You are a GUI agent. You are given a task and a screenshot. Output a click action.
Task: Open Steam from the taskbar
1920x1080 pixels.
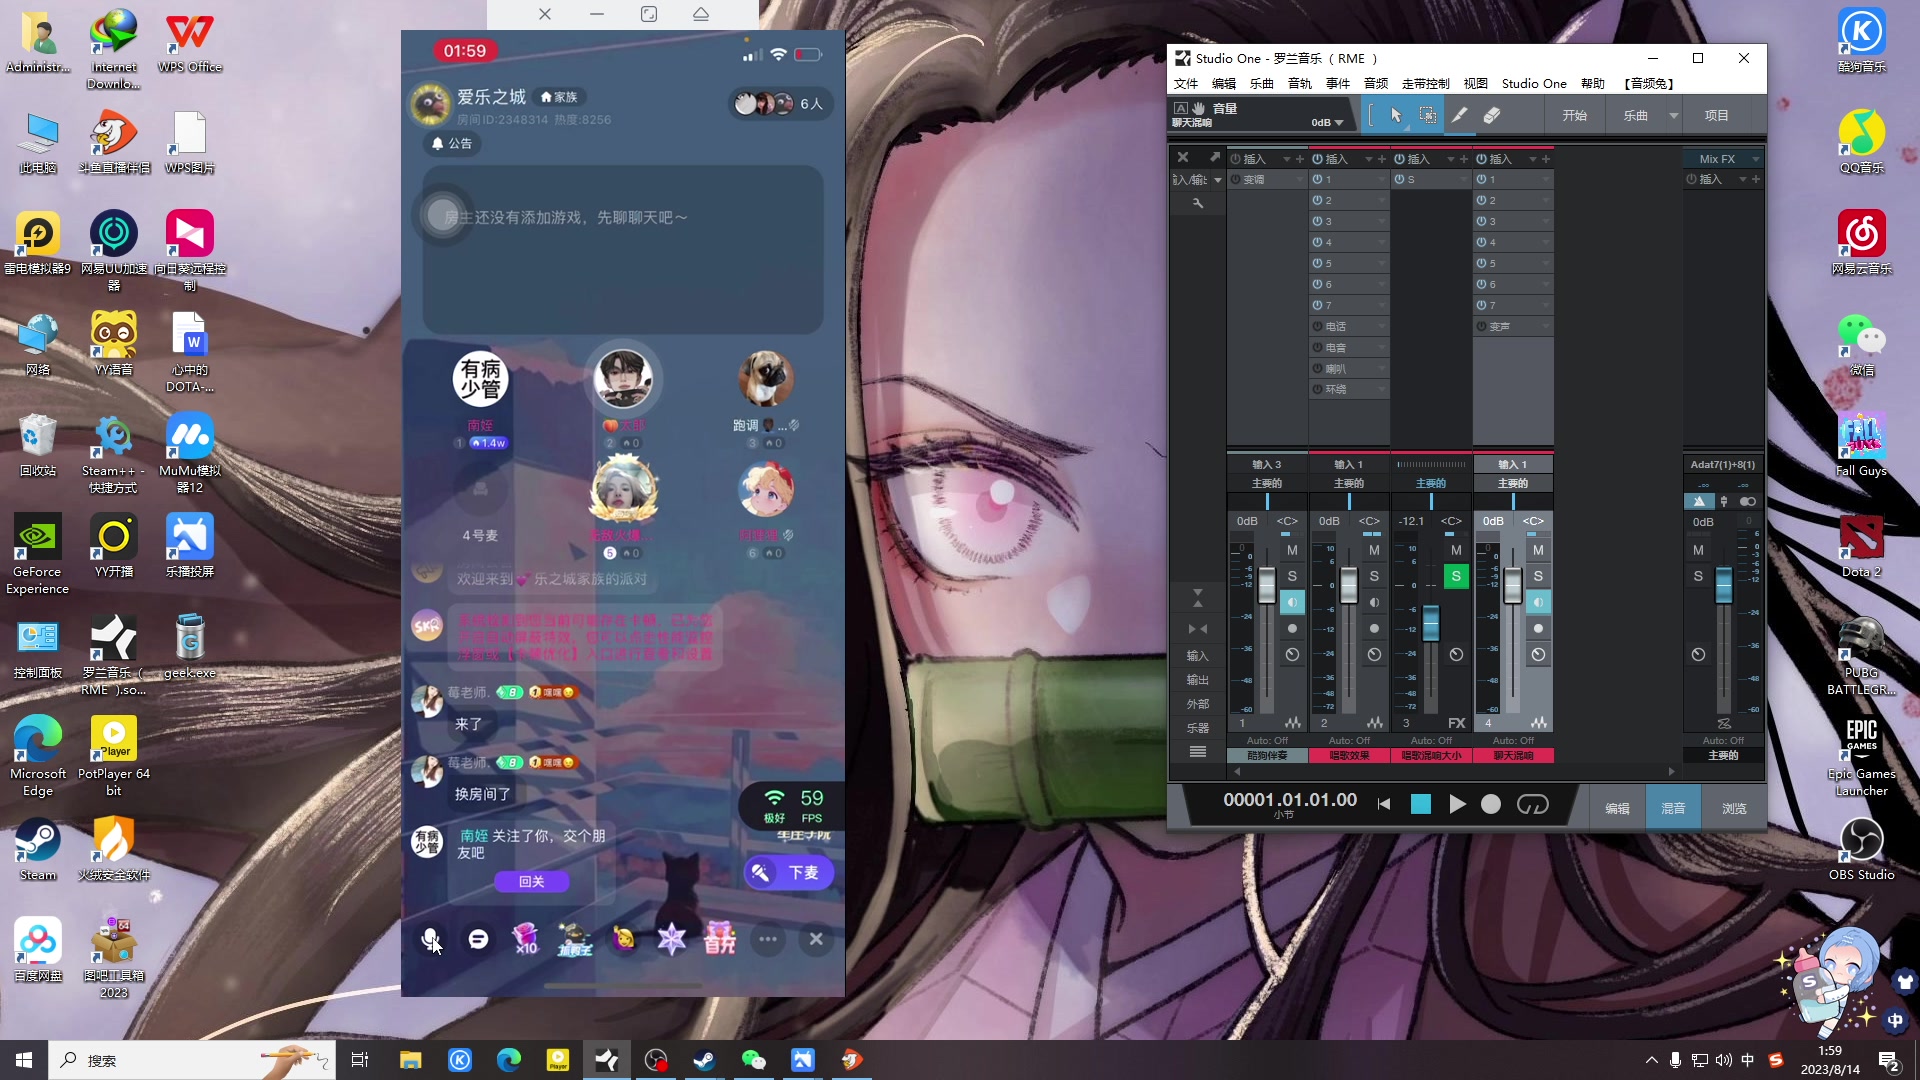coord(704,1060)
